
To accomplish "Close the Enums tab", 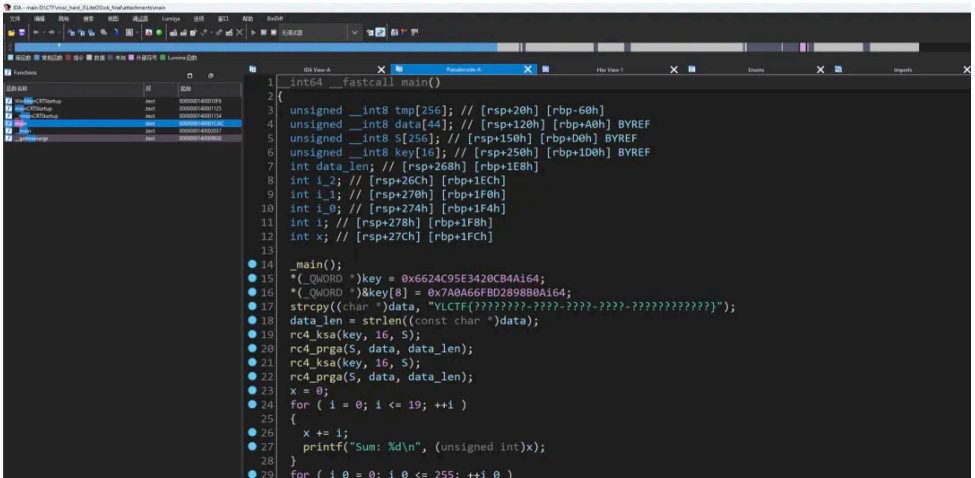I will tap(820, 70).
